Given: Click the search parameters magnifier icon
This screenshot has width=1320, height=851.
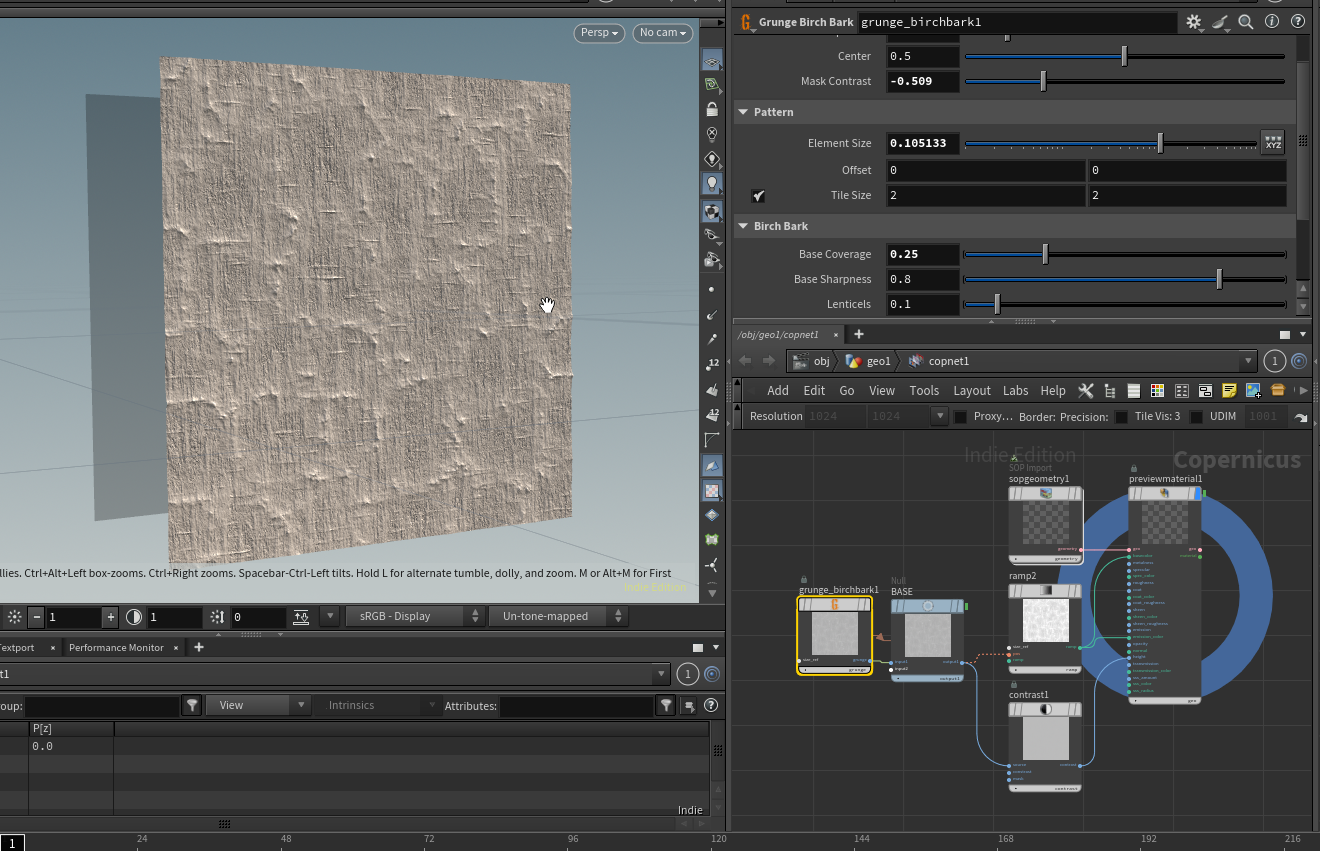Looking at the screenshot, I should (x=1246, y=21).
